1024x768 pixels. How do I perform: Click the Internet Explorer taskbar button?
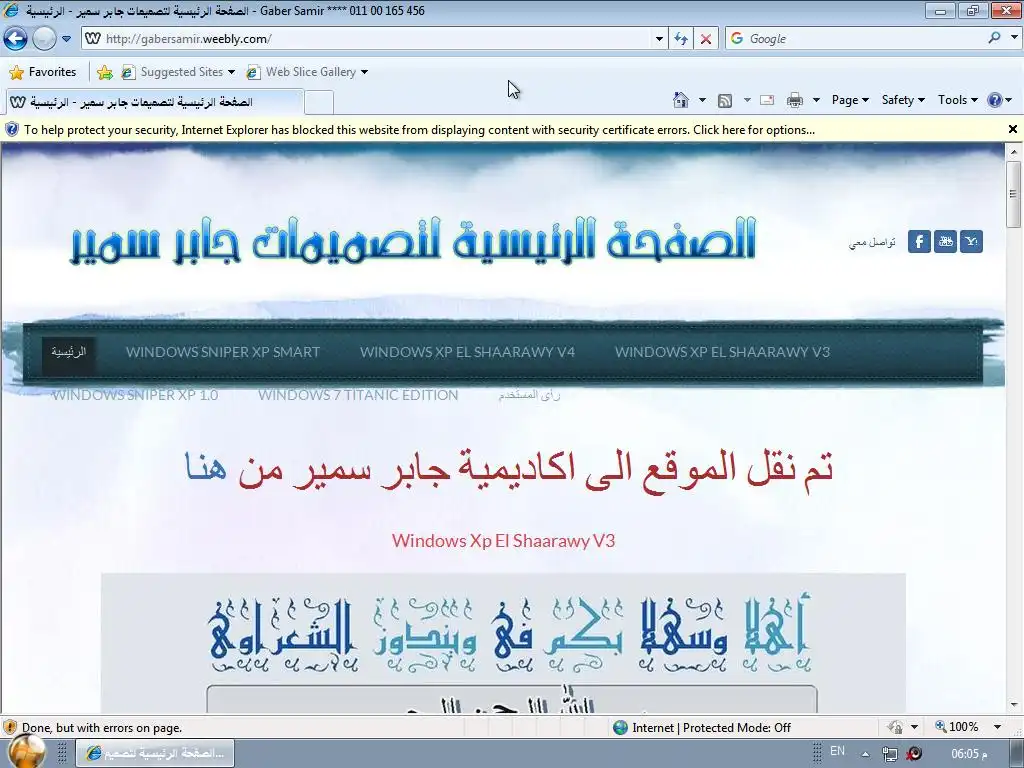155,754
